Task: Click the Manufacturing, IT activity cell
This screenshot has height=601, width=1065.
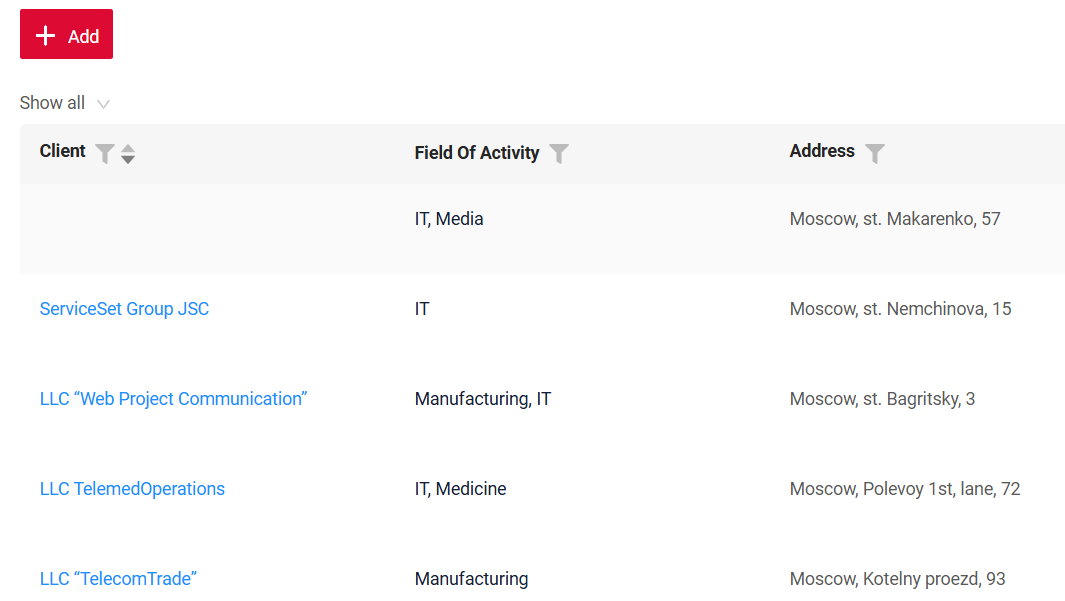Action: pyautogui.click(x=483, y=399)
